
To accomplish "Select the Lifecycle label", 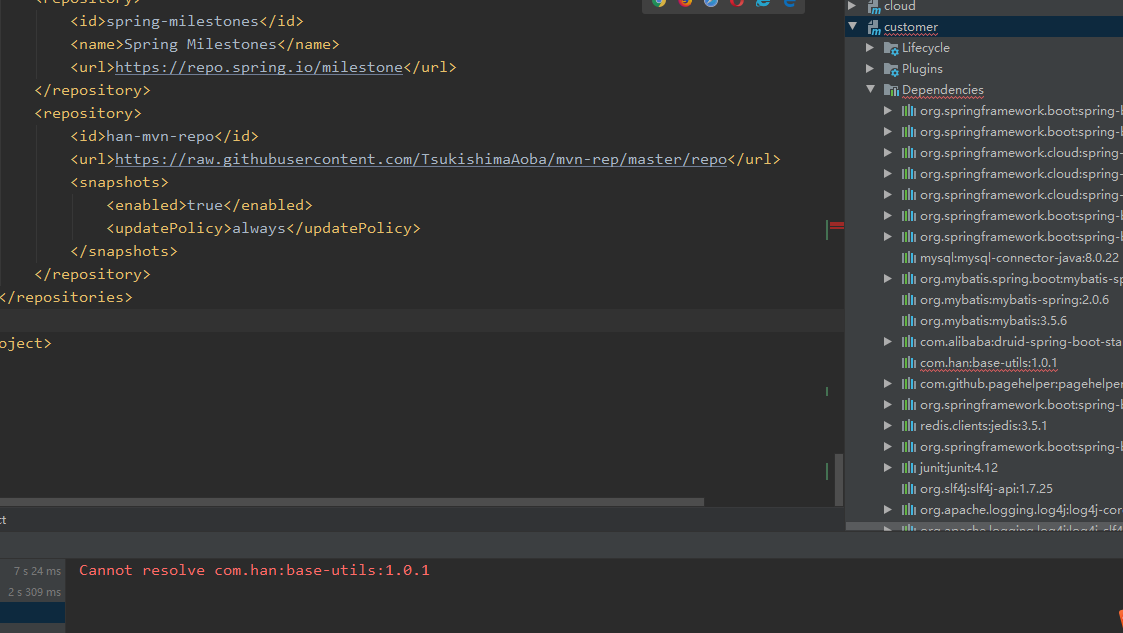I will pos(925,48).
